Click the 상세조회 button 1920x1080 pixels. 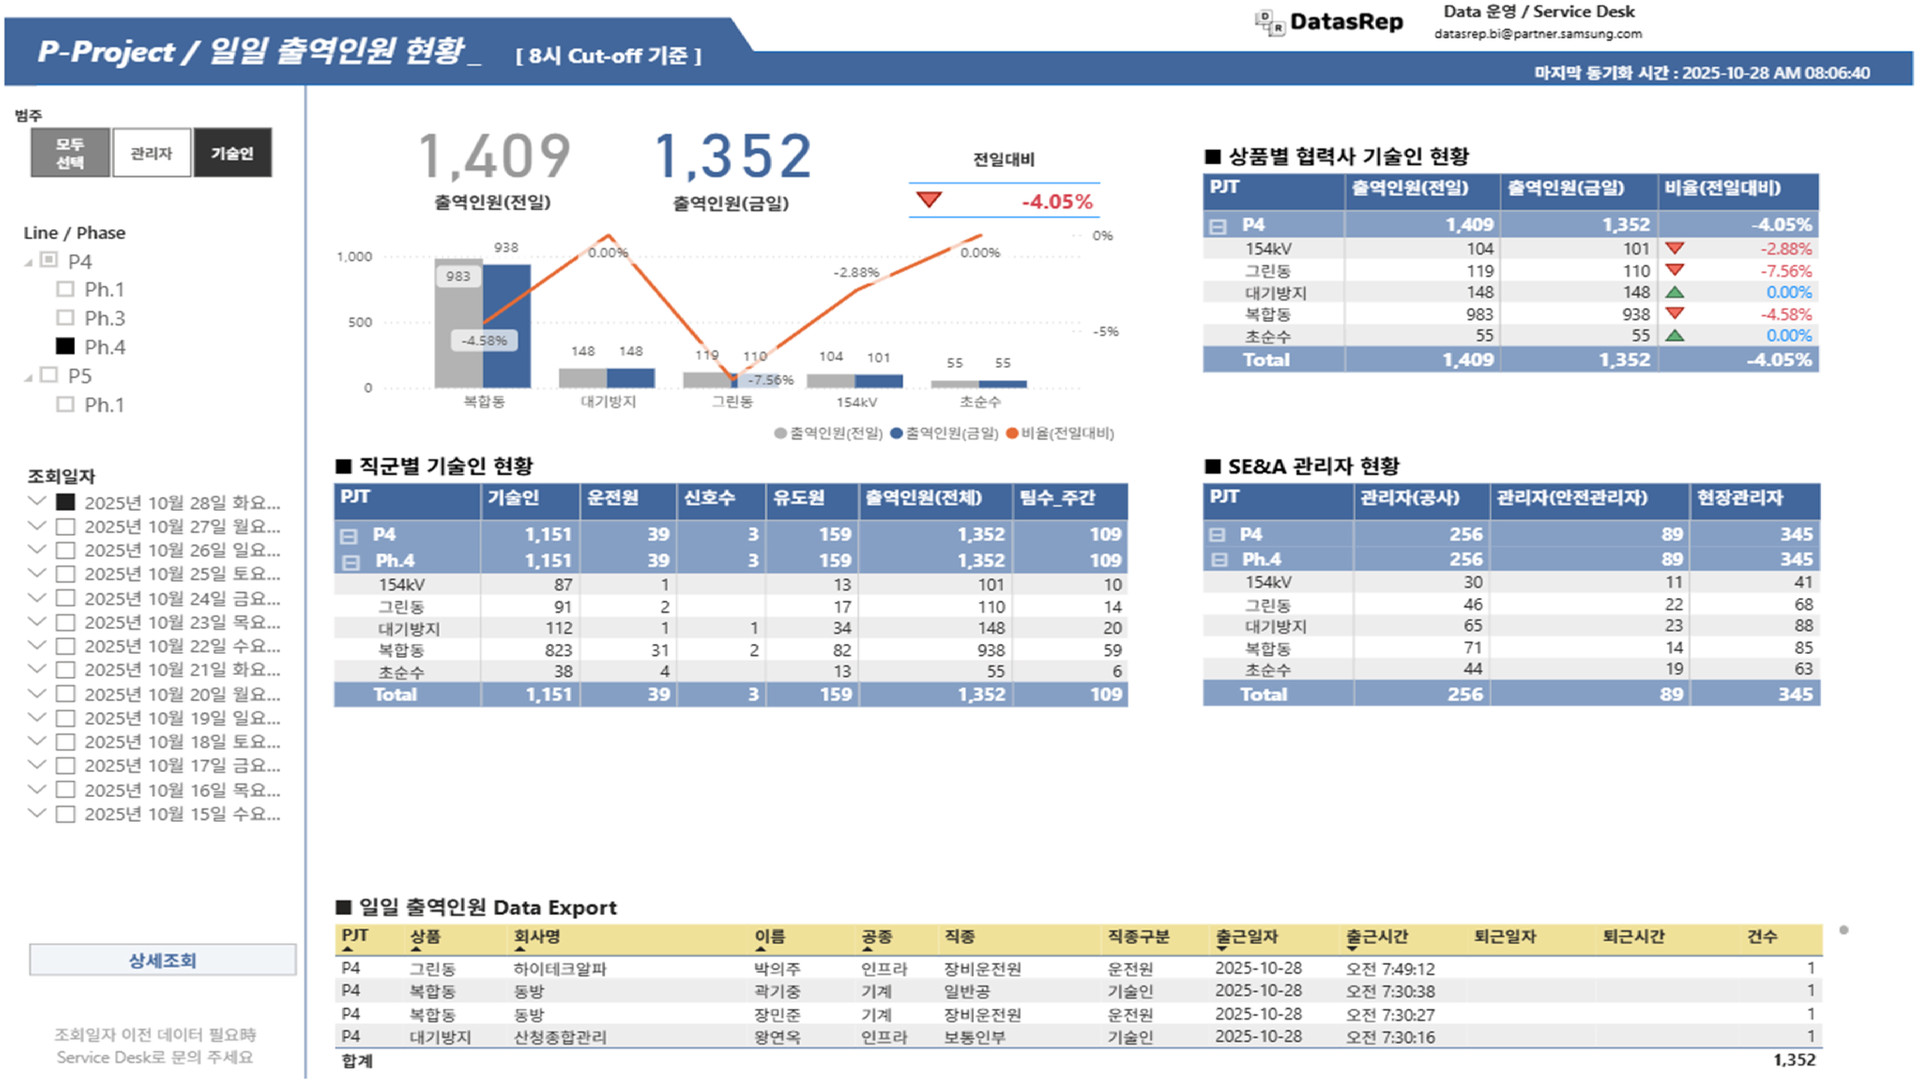[162, 960]
